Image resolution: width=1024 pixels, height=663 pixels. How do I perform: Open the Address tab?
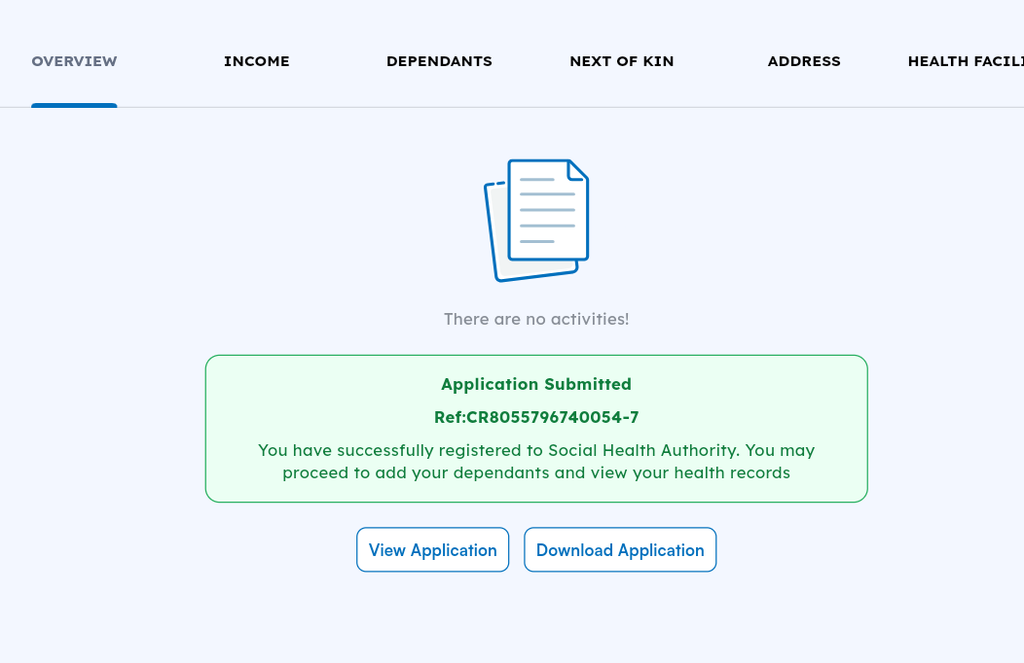click(804, 61)
